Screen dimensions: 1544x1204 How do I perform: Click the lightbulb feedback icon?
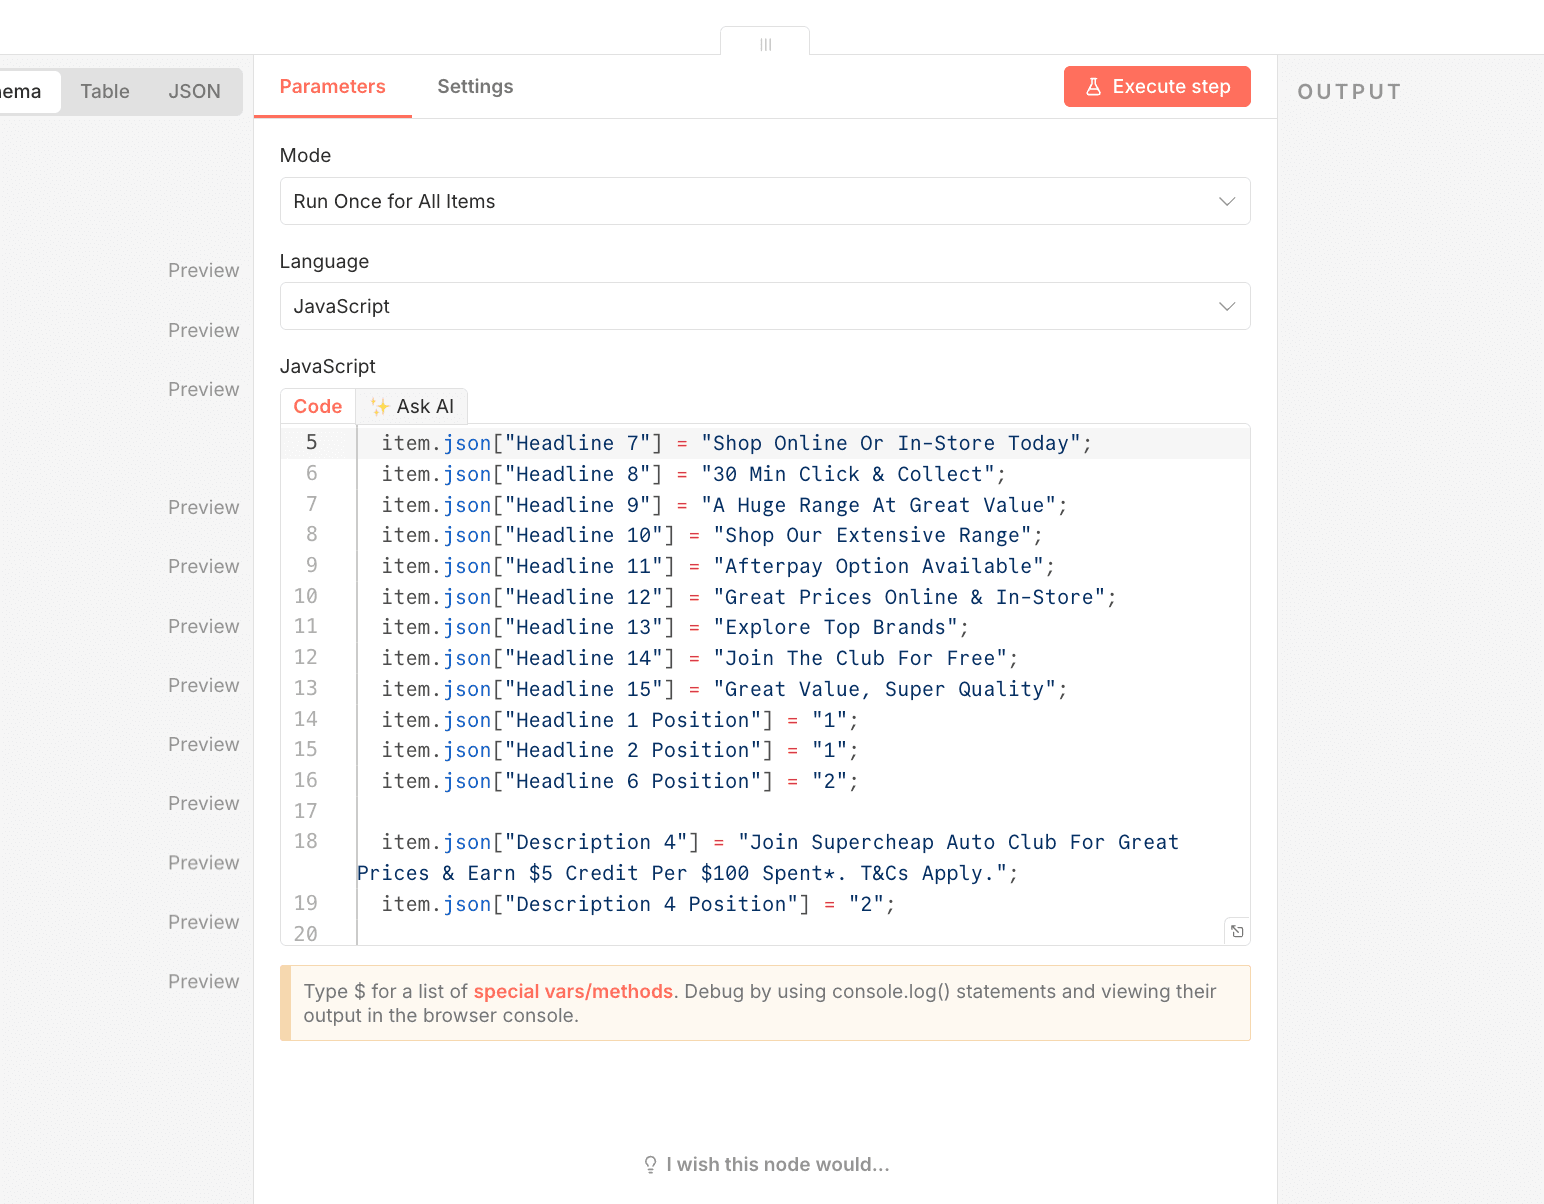click(650, 1164)
